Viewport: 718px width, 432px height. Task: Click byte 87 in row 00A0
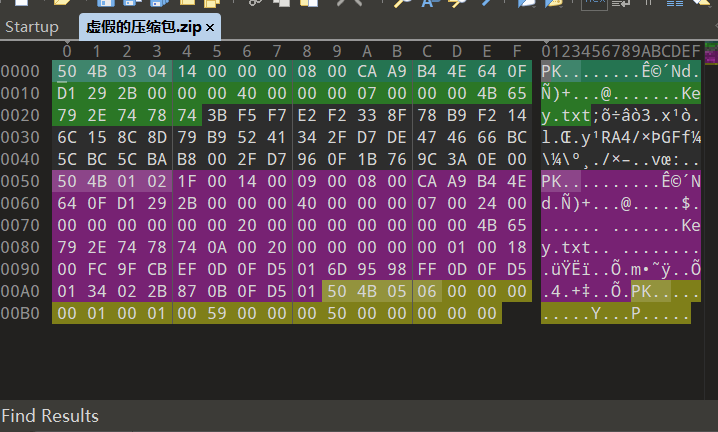click(x=187, y=291)
